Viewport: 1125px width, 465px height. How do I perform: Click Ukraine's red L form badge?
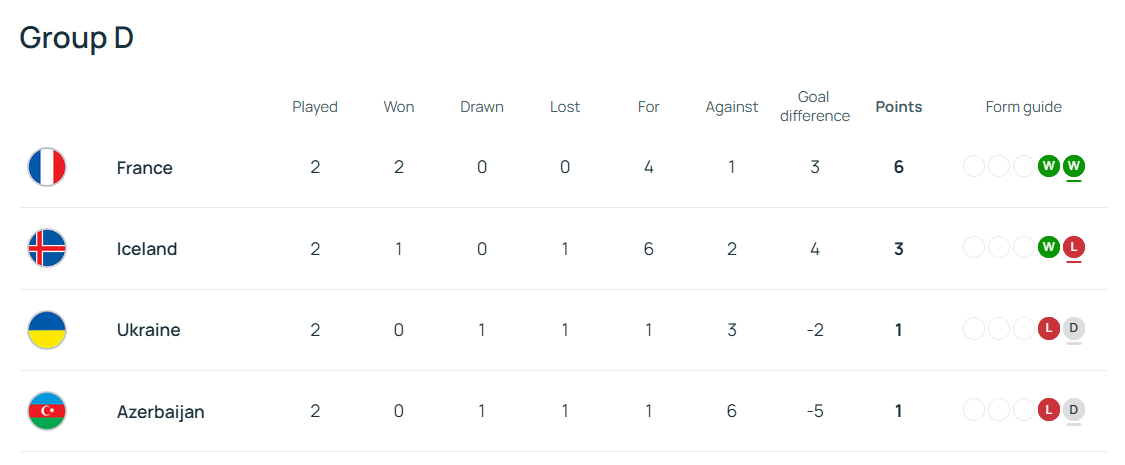pyautogui.click(x=1049, y=329)
